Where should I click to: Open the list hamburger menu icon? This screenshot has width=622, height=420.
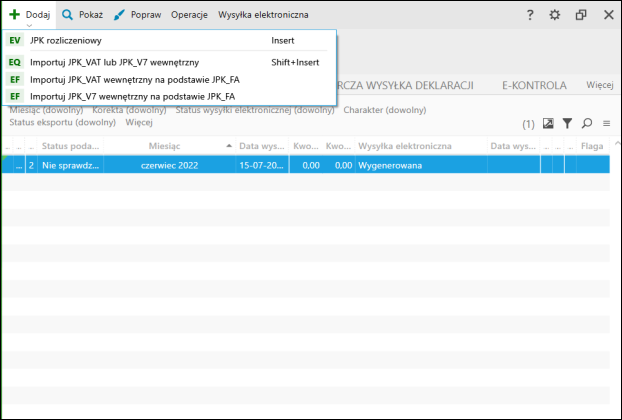[607, 124]
